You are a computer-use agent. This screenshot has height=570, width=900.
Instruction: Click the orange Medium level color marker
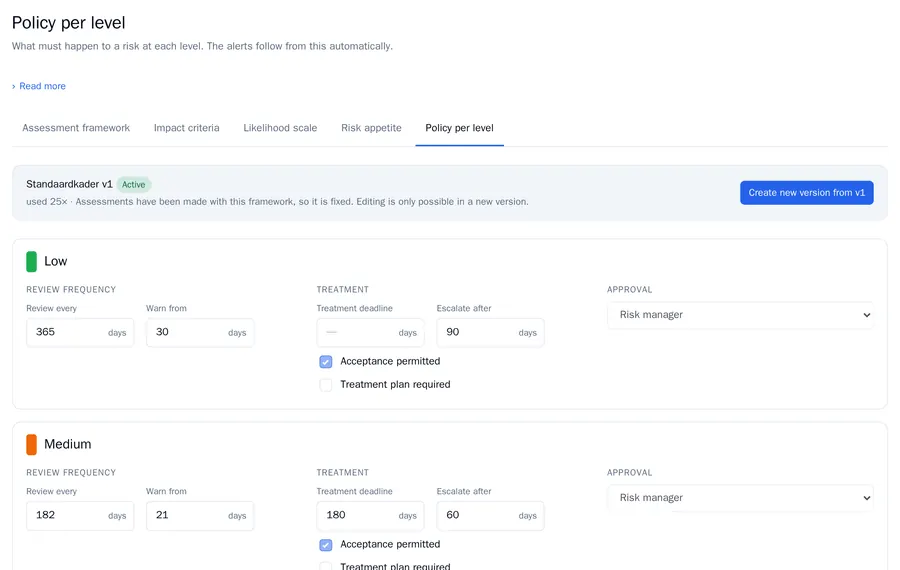(32, 444)
